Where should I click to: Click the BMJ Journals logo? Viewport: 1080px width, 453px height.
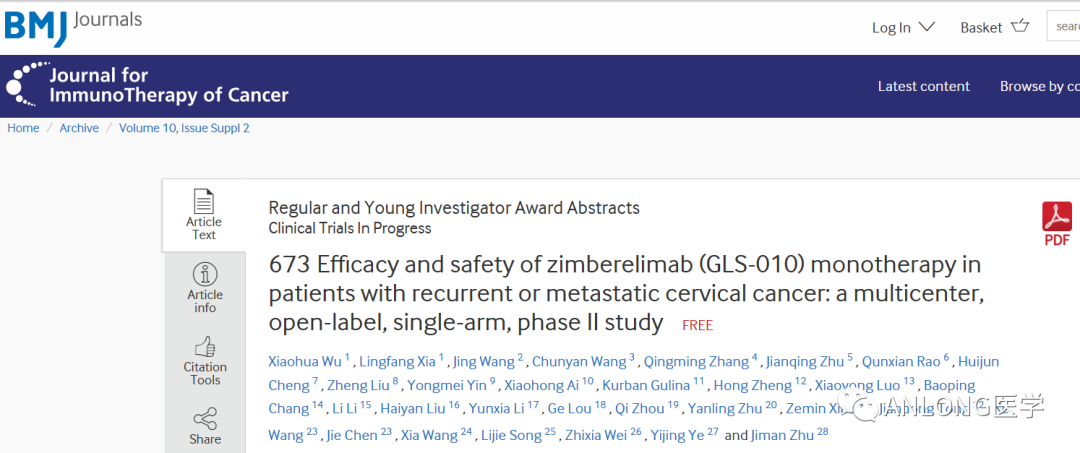click(x=73, y=24)
